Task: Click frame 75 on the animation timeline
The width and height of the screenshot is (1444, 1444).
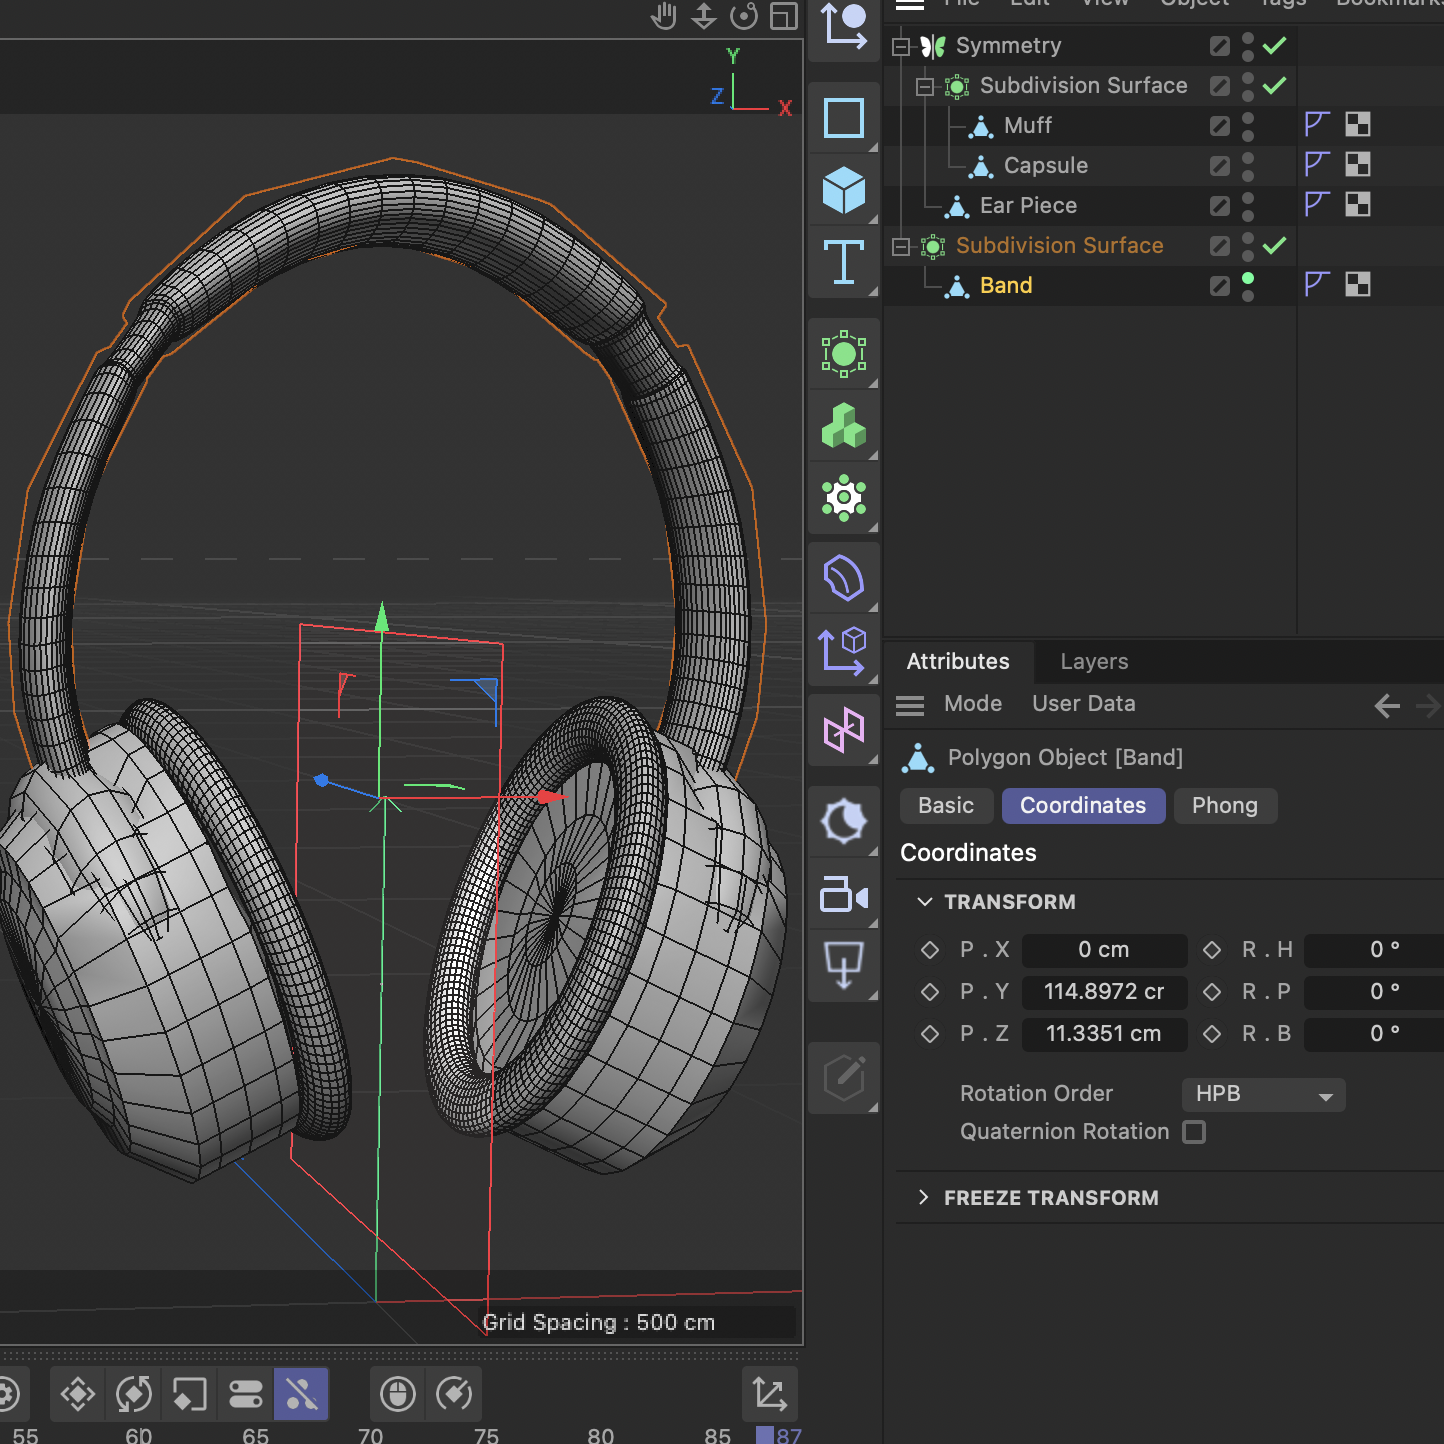Action: click(x=487, y=1435)
